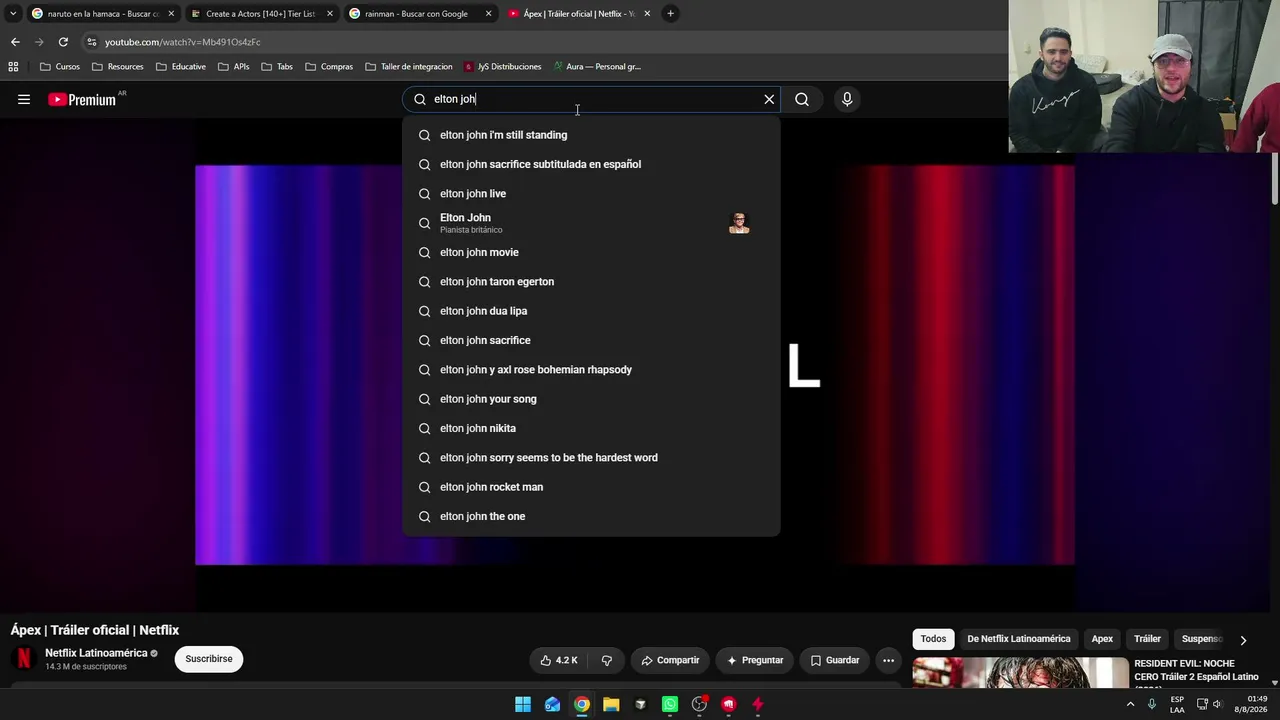Viewport: 1280px width, 720px height.
Task: Click the browser address bar URL
Action: pos(183,42)
